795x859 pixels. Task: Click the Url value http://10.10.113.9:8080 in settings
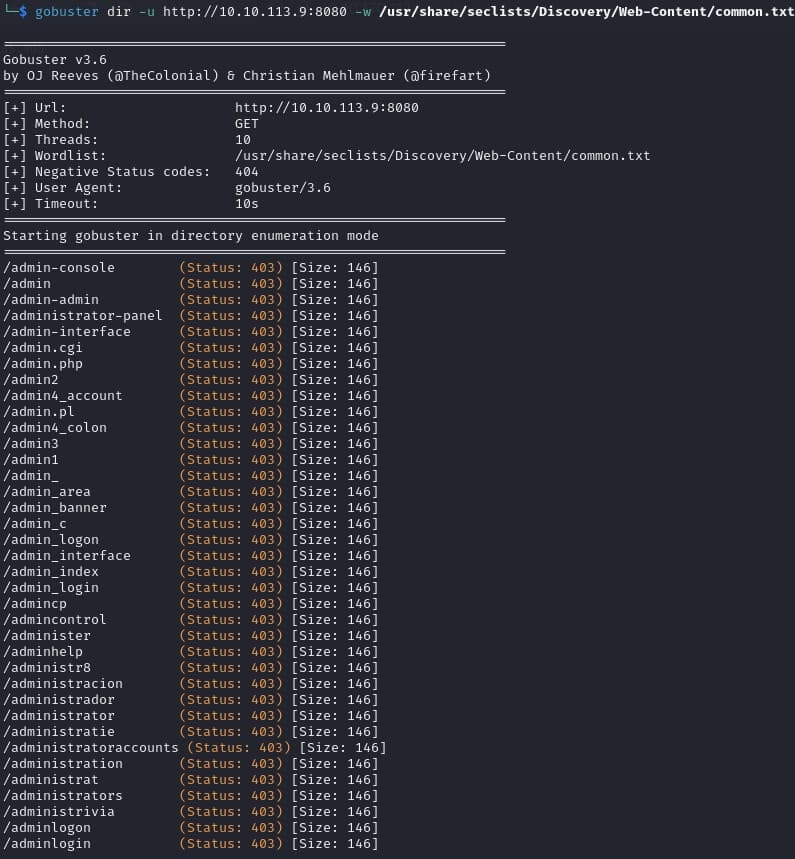click(326, 108)
